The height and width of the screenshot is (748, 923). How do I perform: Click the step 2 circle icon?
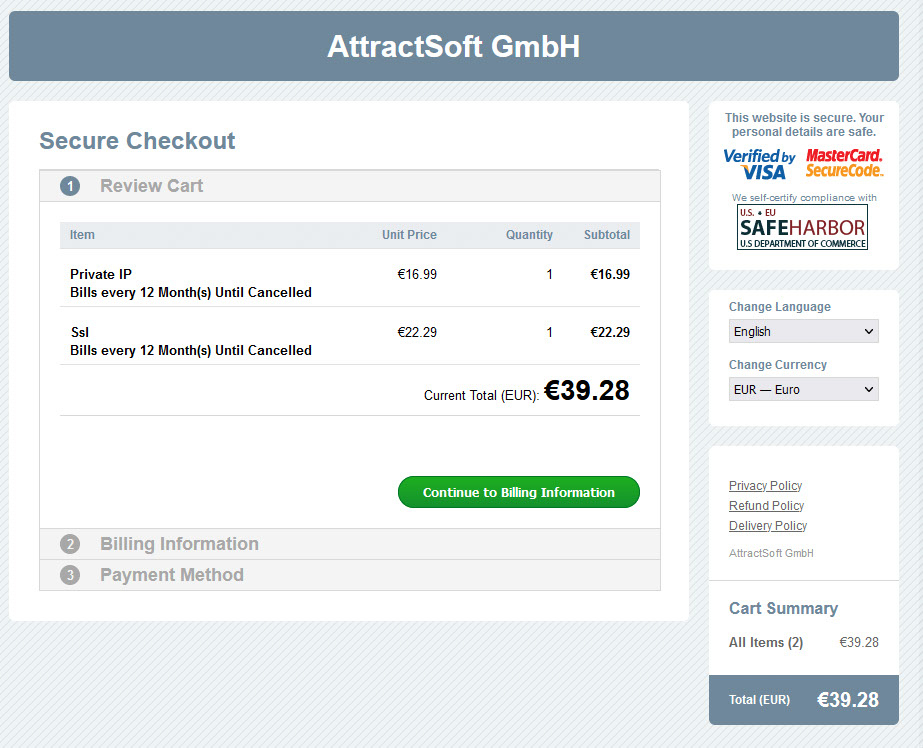68,544
